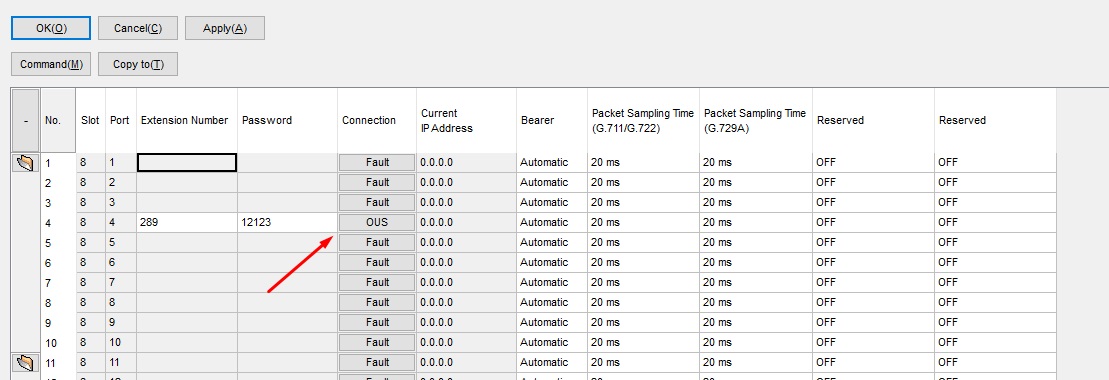Click the Fault connection button in row 7
Image resolution: width=1109 pixels, height=380 pixels.
click(x=377, y=282)
